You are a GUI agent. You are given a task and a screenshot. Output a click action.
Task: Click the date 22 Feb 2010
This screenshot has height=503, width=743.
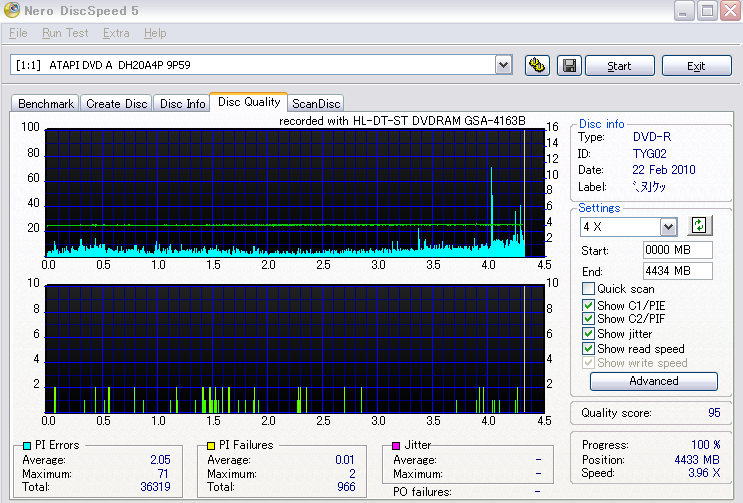tap(663, 170)
